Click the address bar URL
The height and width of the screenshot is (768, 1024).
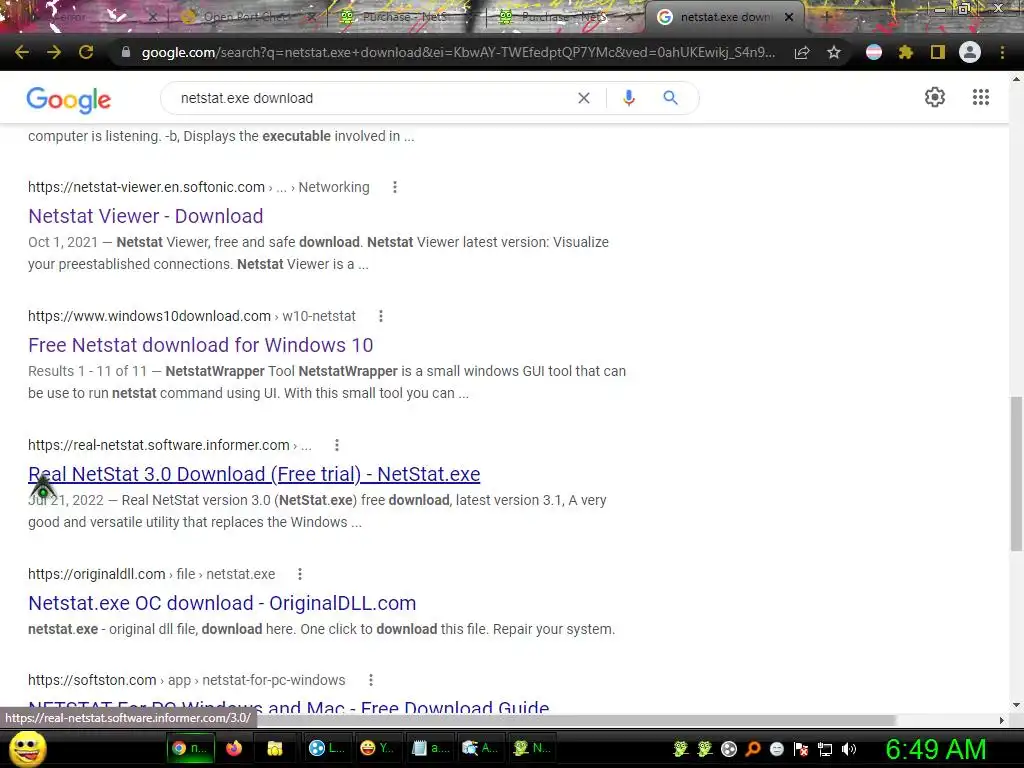point(458,53)
